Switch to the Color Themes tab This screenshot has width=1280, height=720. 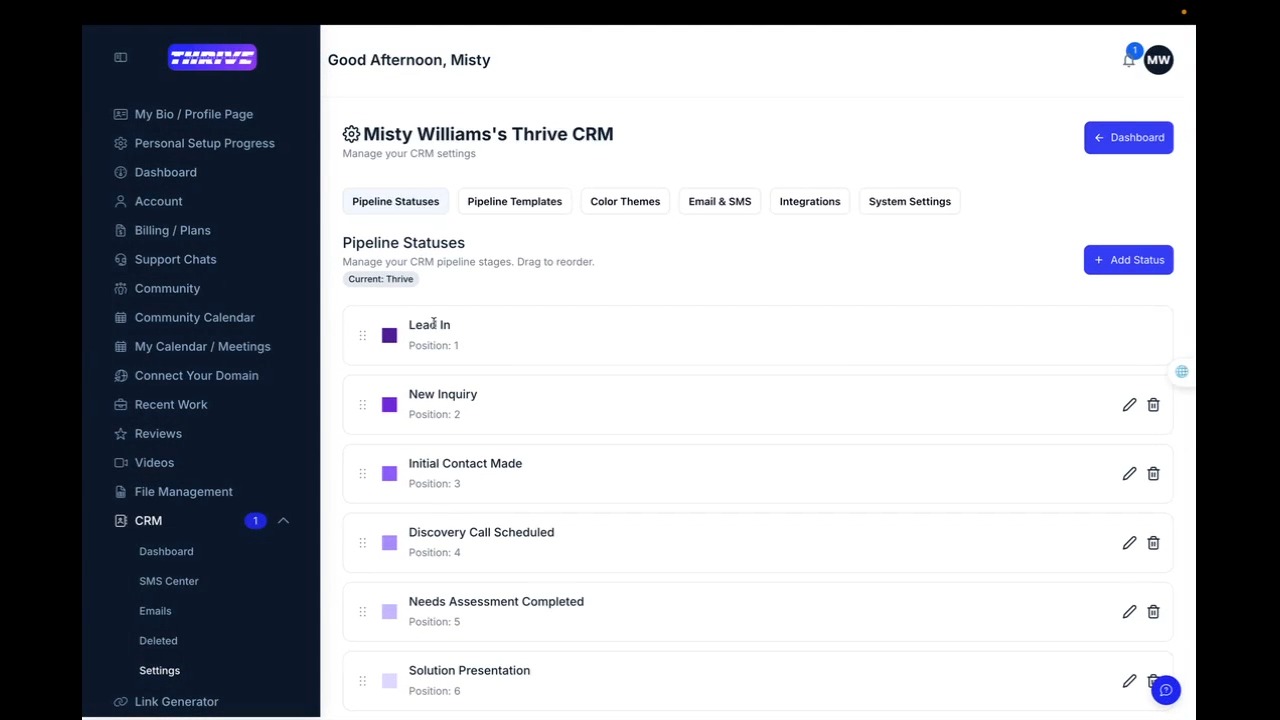(625, 201)
